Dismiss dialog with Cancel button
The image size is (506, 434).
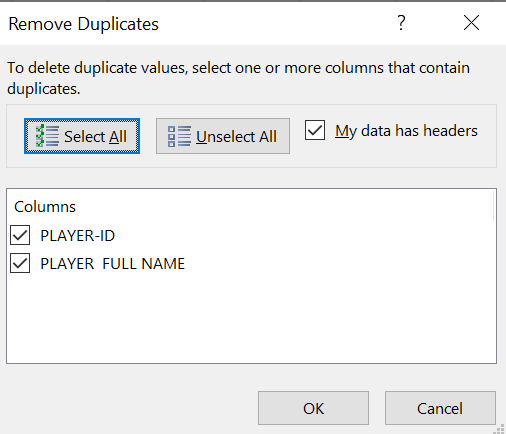point(440,408)
